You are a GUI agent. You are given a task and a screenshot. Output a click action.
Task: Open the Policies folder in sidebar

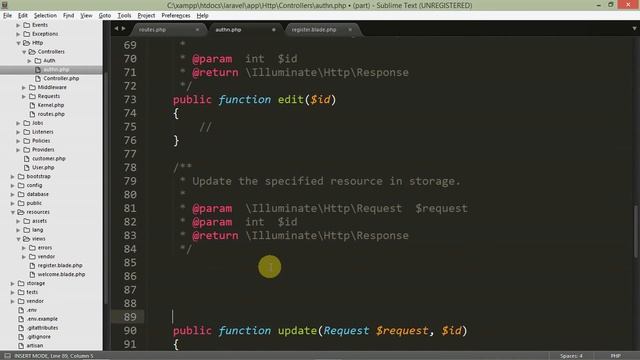point(41,141)
